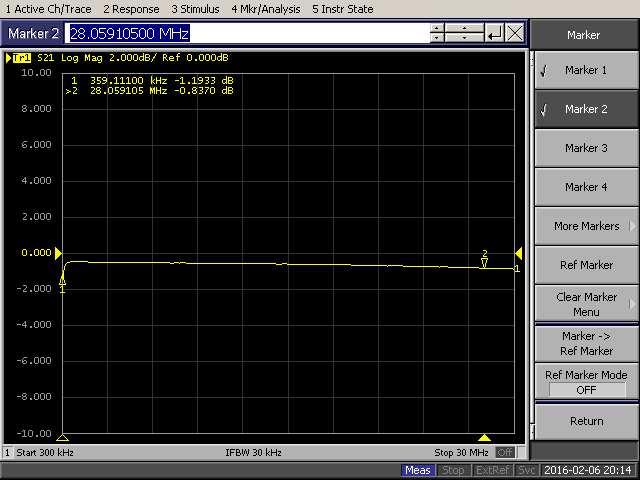Click the IFBW 30 kHz readout

(253, 453)
